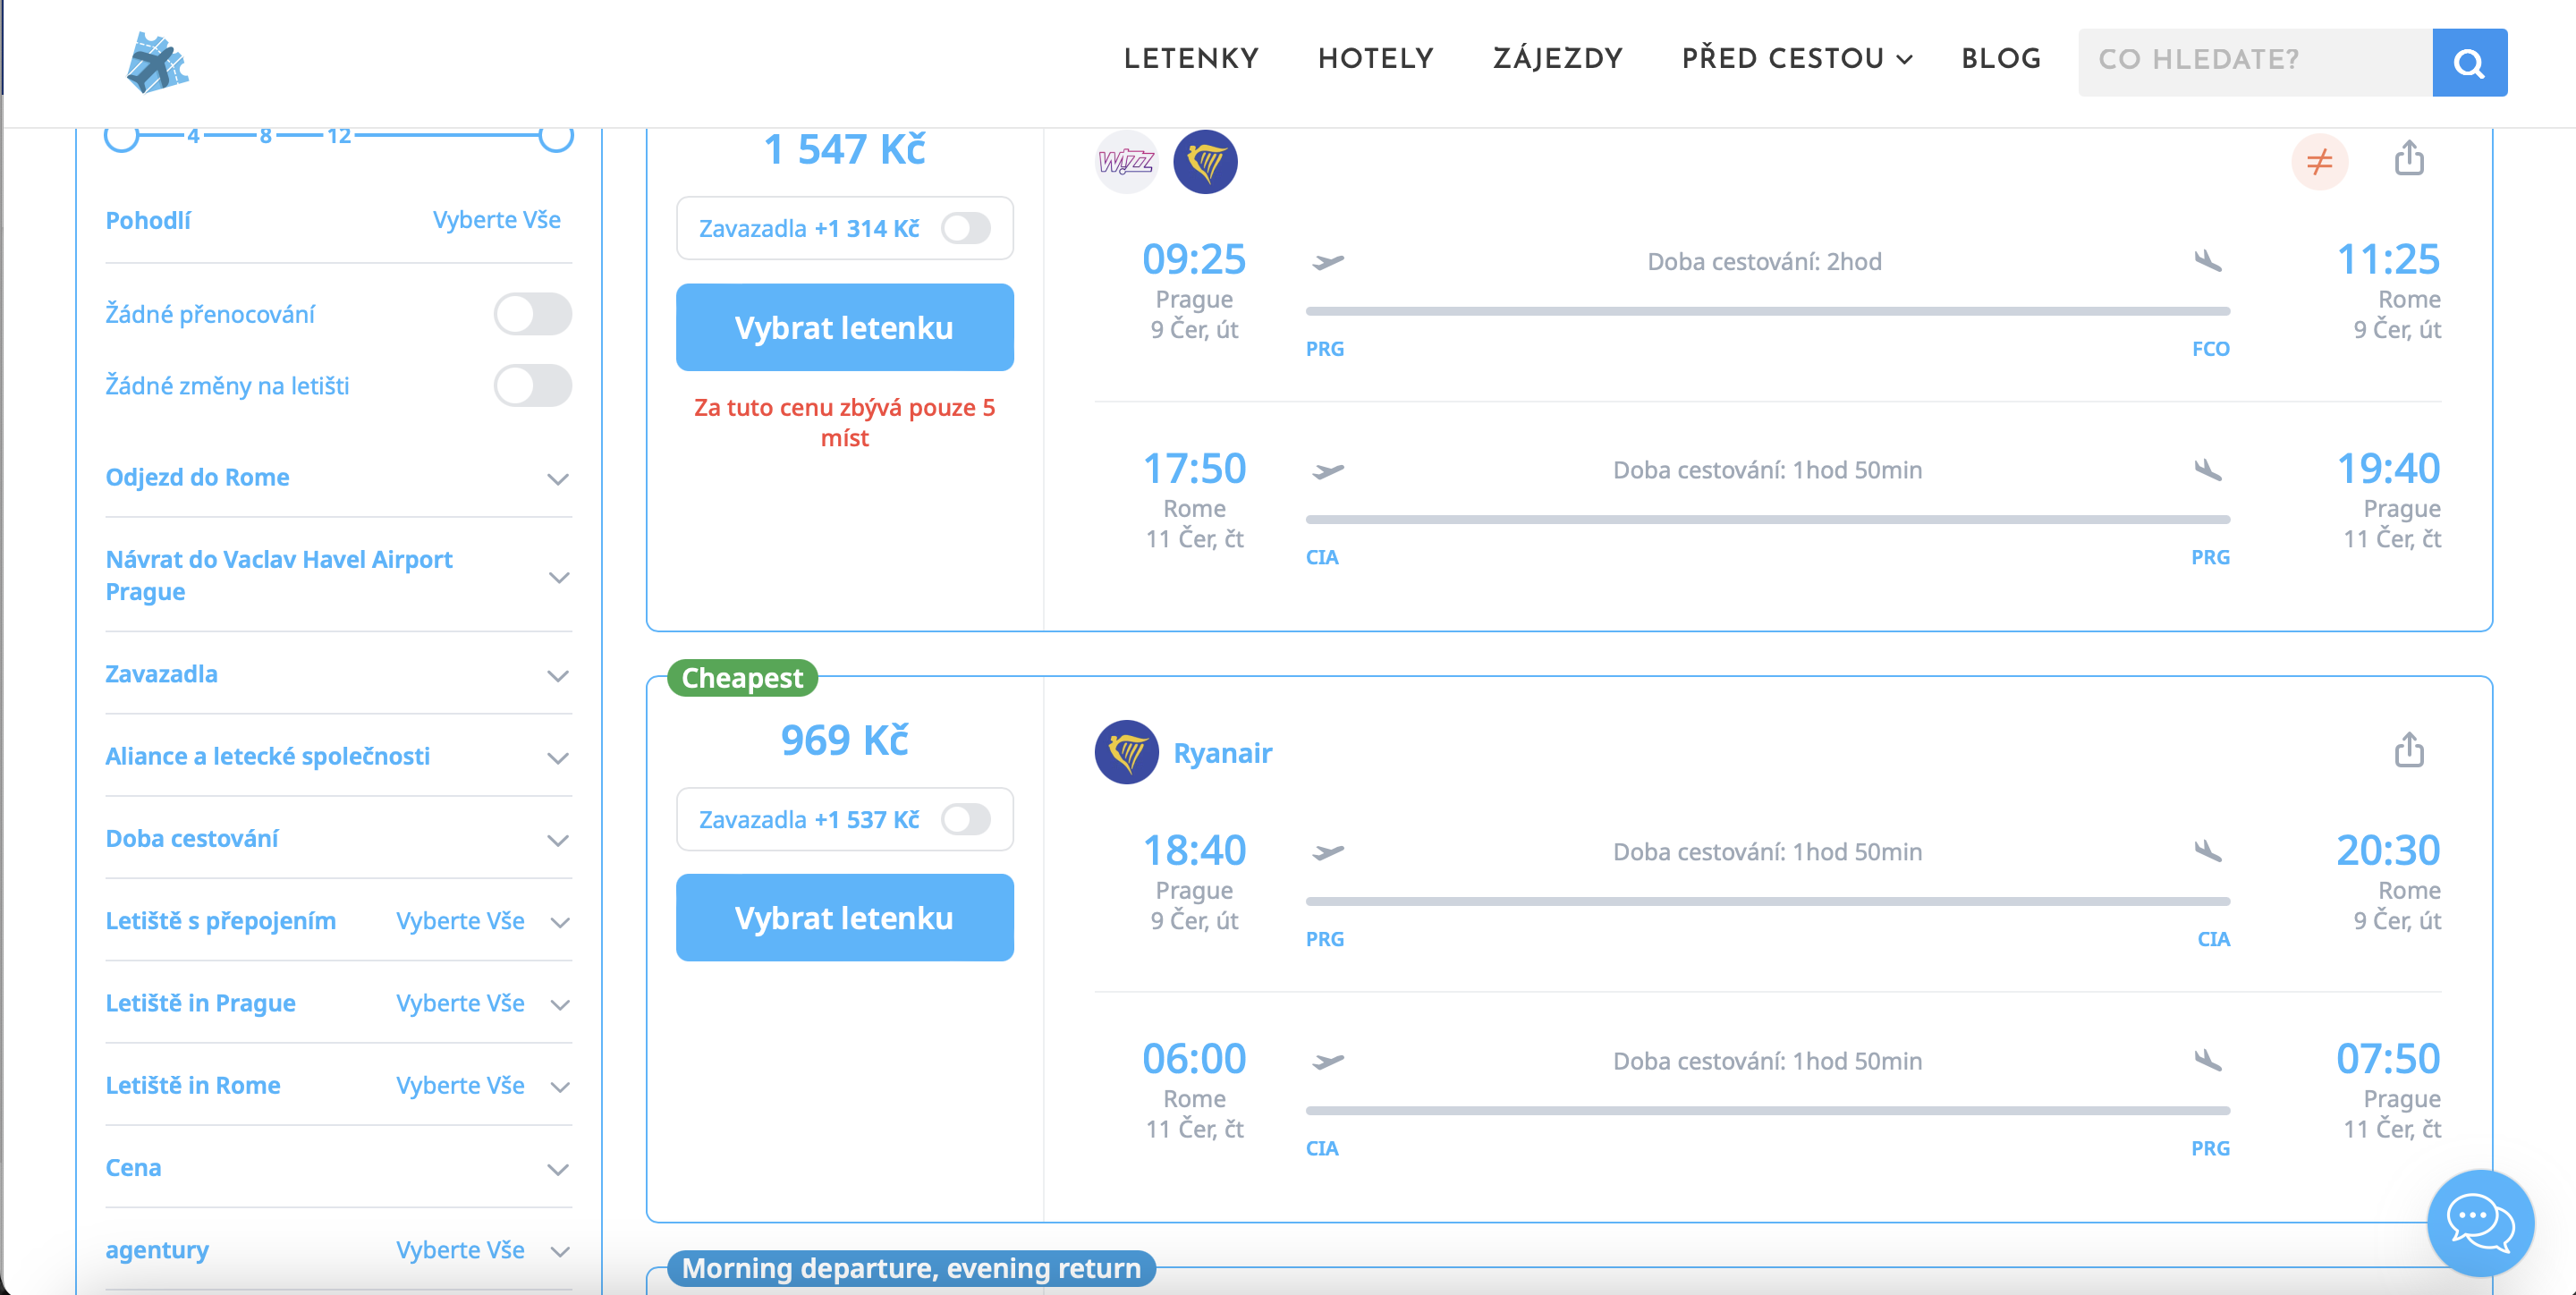Open the HOTELY menu item
Screen dimensions: 2576x1295
coord(1375,59)
